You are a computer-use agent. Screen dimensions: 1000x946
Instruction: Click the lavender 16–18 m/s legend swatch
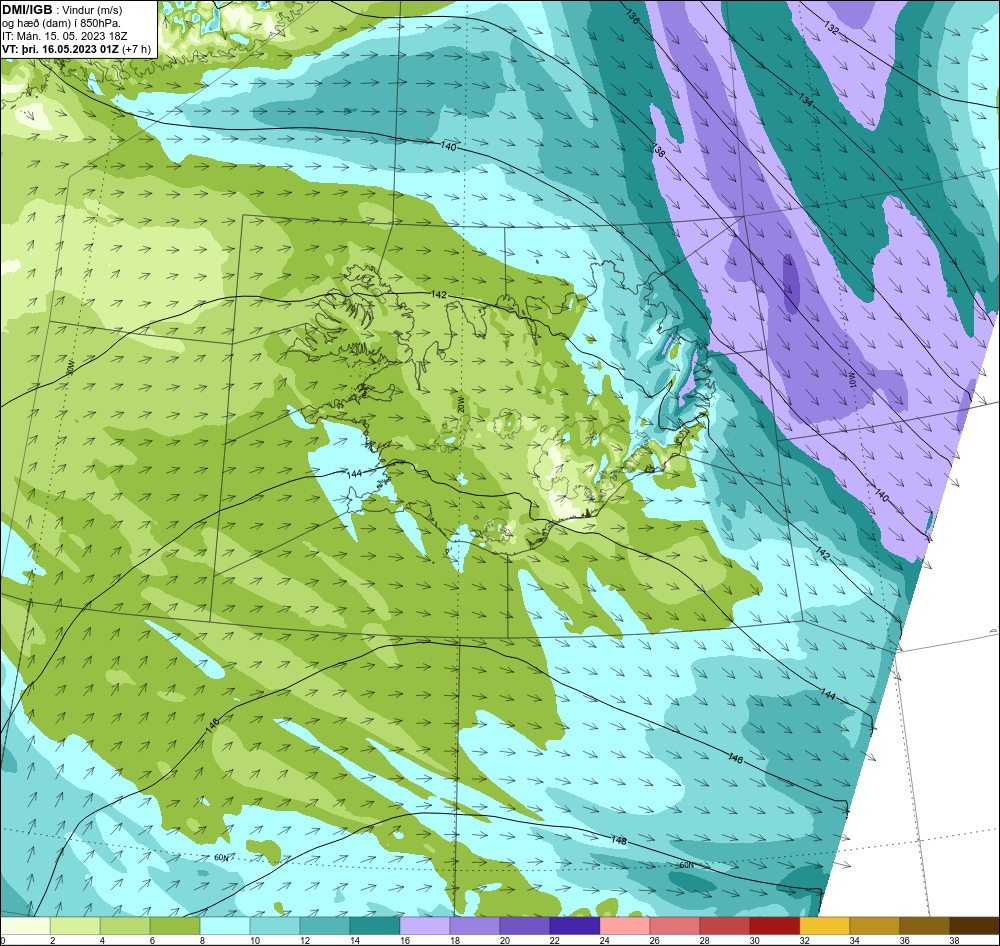pyautogui.click(x=425, y=926)
